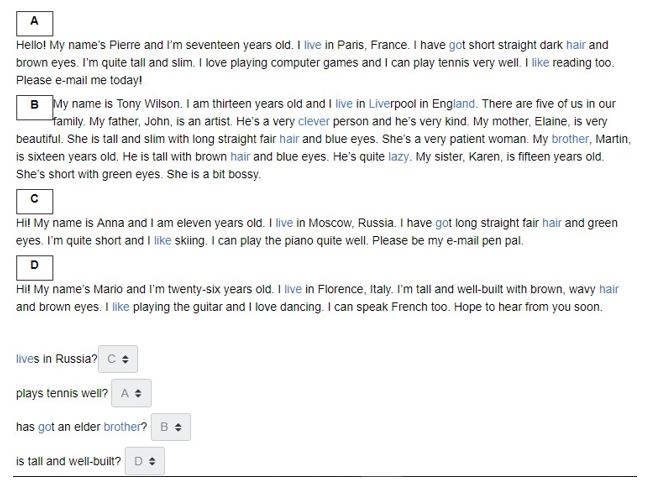Viewport: 666px width, 491px height.
Task: Click "got" link in the elder brother question
Action: 46,427
